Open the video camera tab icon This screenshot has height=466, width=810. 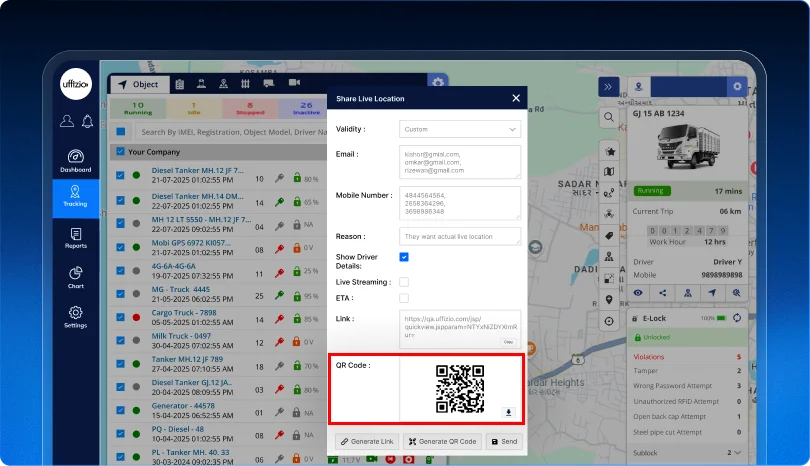tap(294, 83)
